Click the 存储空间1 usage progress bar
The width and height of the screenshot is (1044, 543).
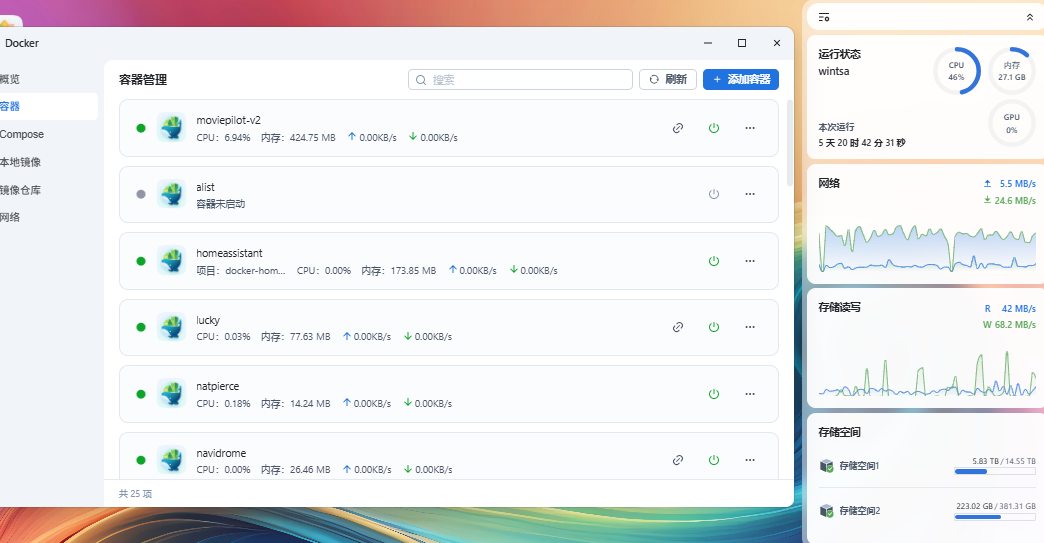[995, 472]
